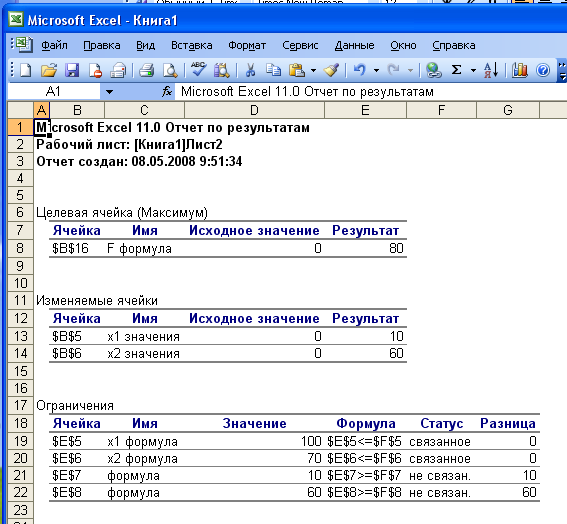Select column G header

click(508, 110)
